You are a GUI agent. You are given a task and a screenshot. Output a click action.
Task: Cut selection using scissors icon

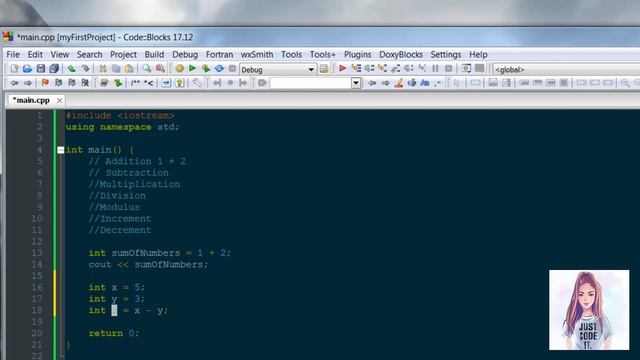tap(103, 69)
